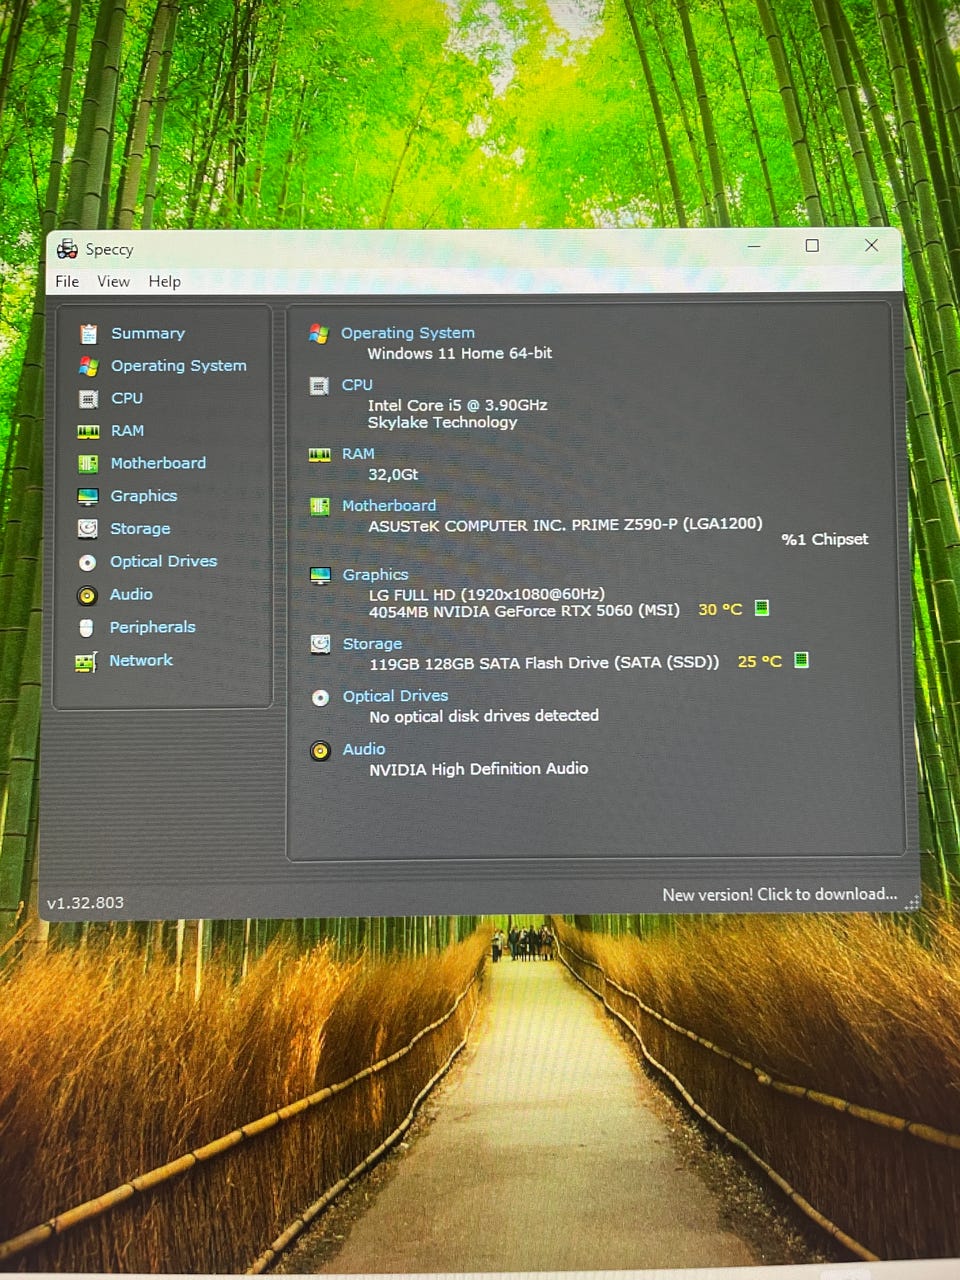
Task: Click the '30 °C' graphics temperature value
Action: [720, 610]
